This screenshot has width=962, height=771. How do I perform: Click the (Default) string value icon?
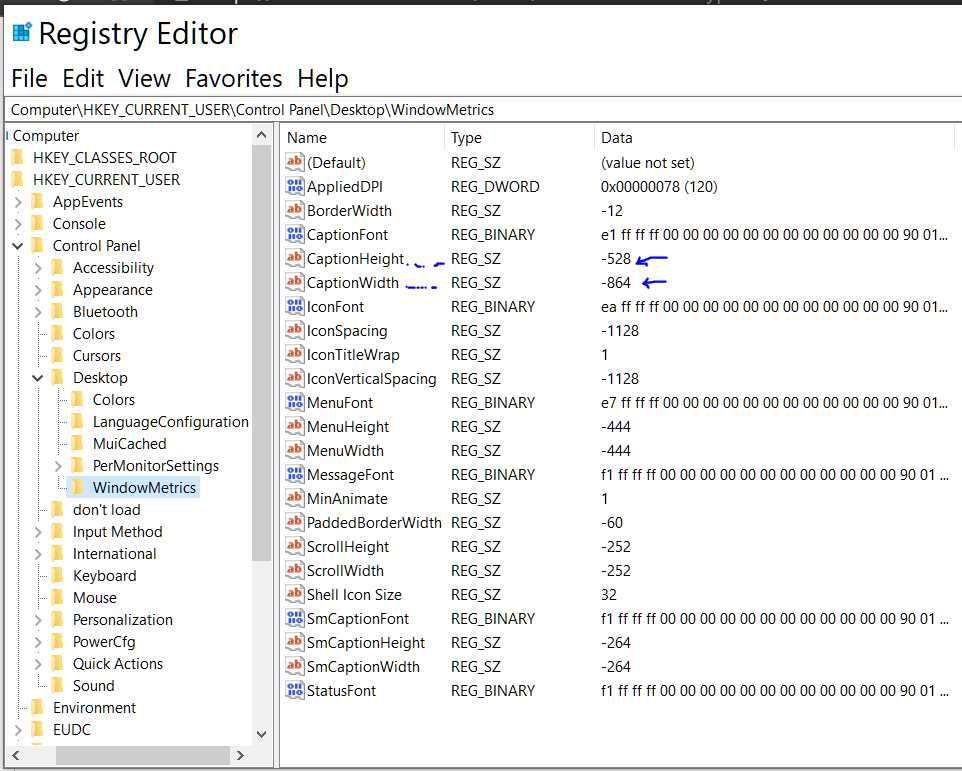pyautogui.click(x=294, y=163)
